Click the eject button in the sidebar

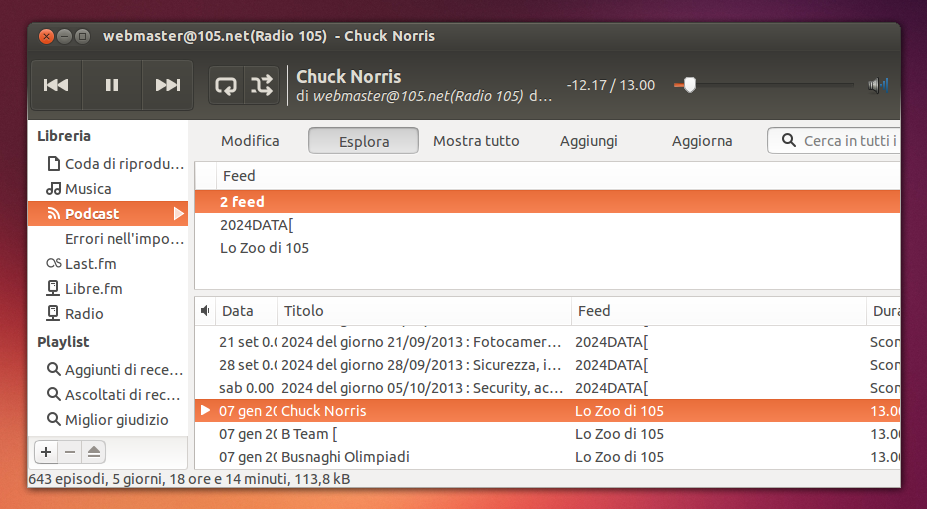point(93,452)
